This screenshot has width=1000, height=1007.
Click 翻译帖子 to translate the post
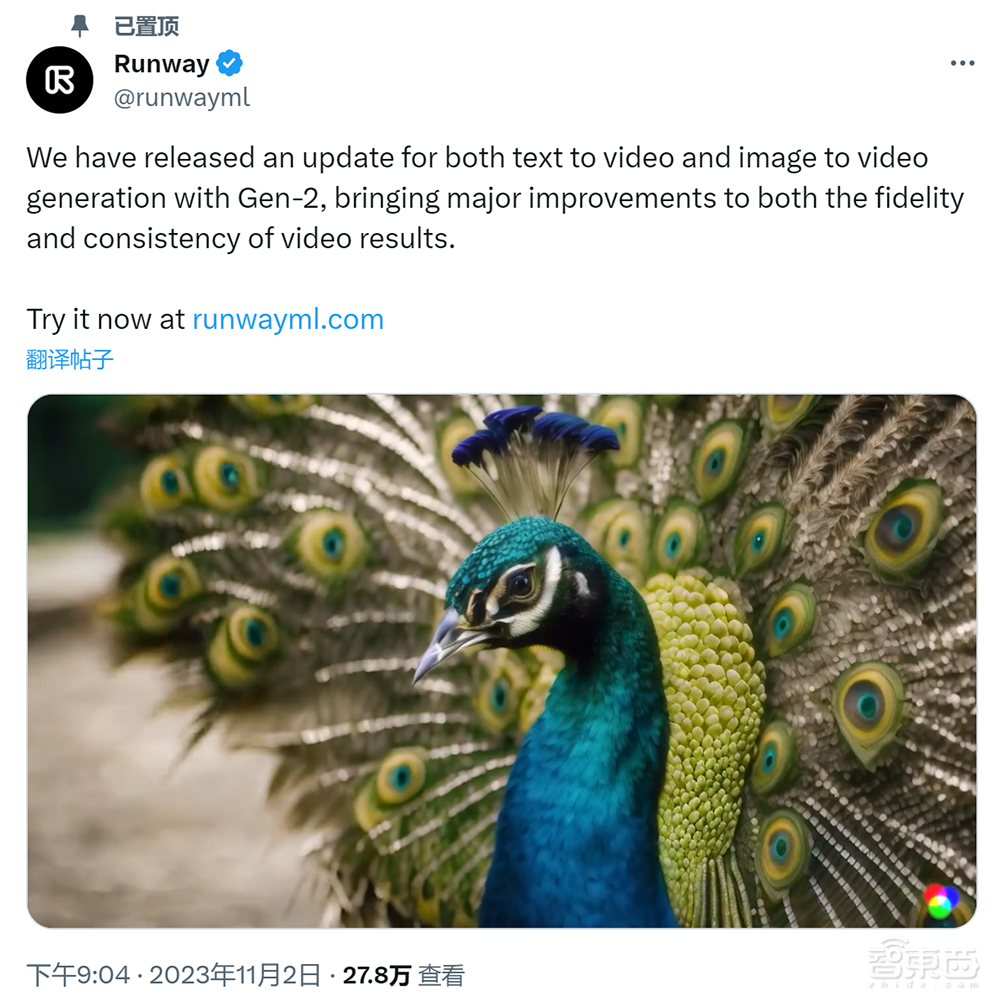70,359
